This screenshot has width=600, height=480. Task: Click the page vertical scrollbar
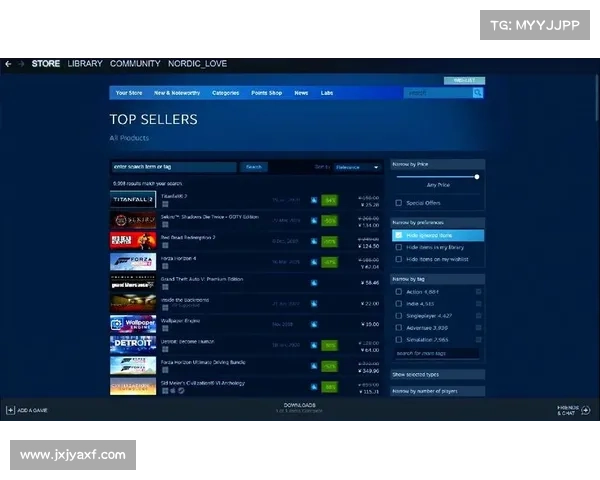(597, 99)
